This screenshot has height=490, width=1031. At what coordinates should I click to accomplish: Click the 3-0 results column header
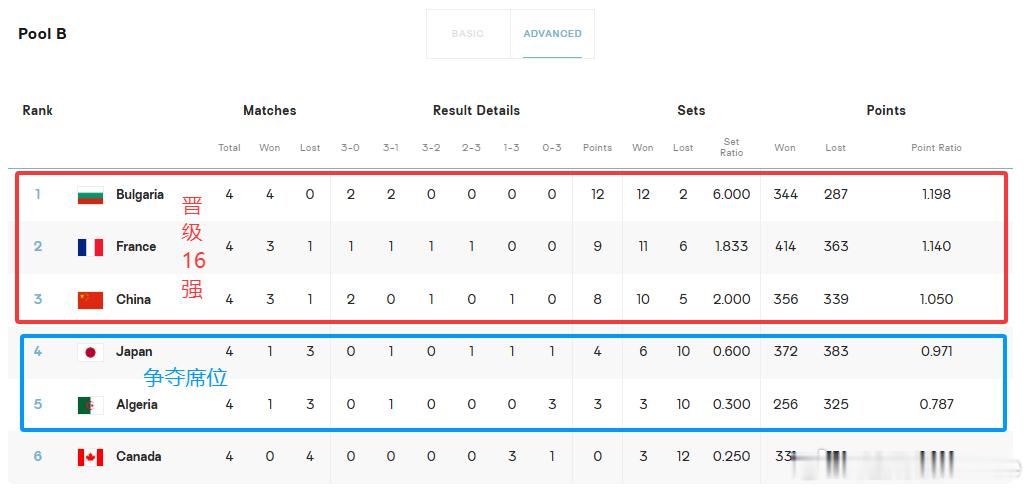[x=350, y=148]
